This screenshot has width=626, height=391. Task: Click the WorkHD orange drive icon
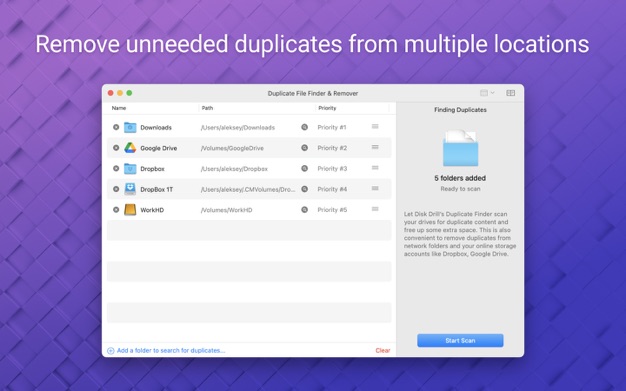coord(130,210)
